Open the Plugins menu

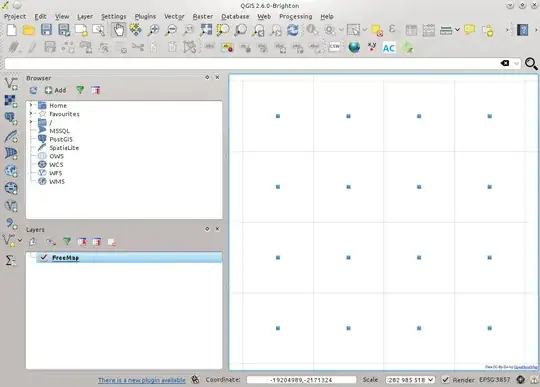145,16
